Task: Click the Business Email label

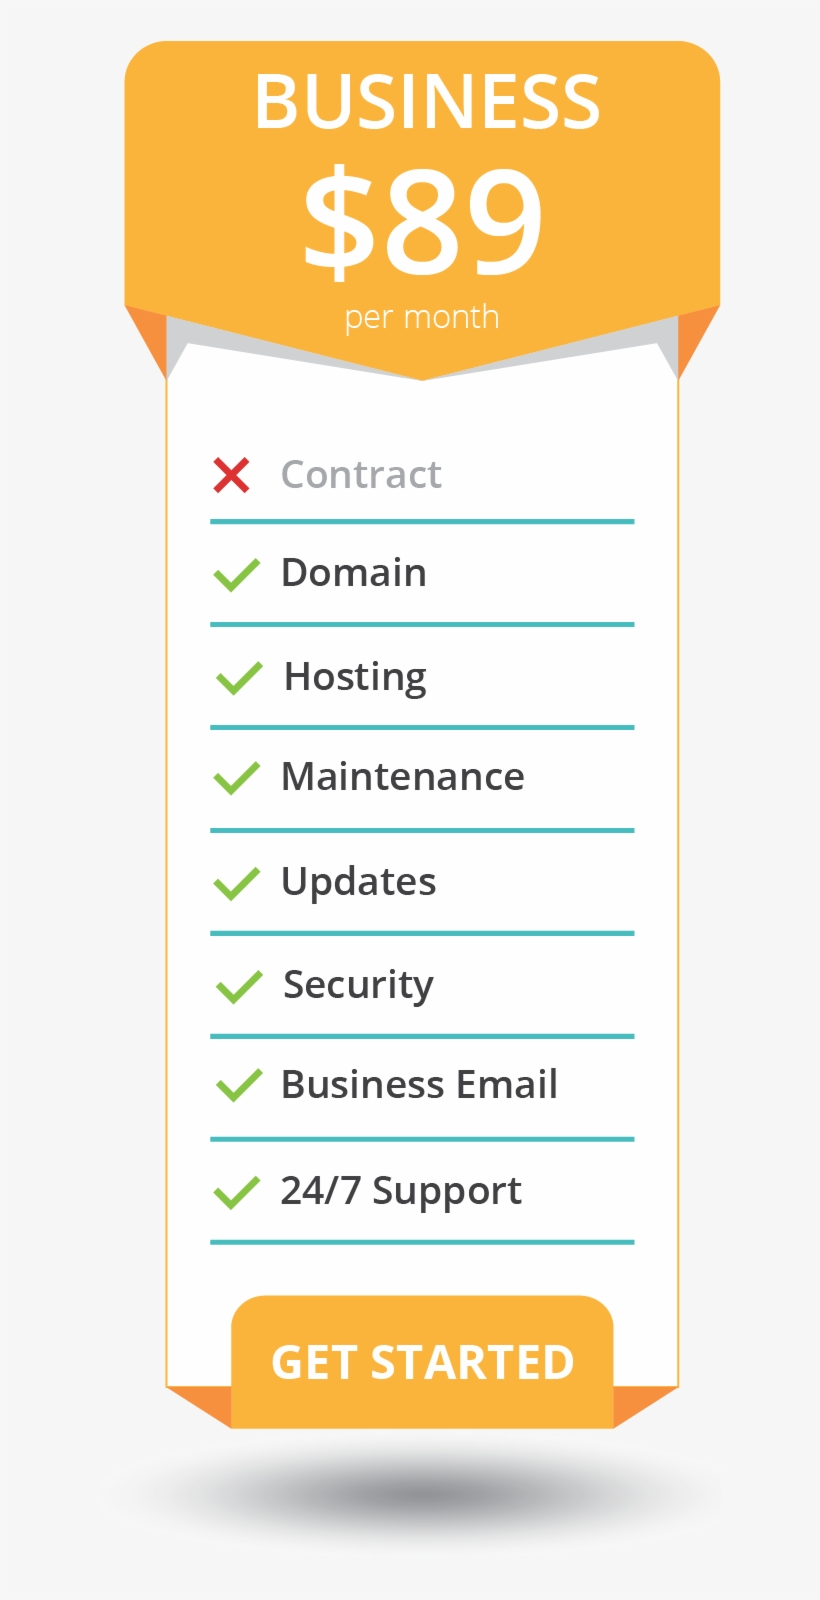Action: click(420, 1084)
